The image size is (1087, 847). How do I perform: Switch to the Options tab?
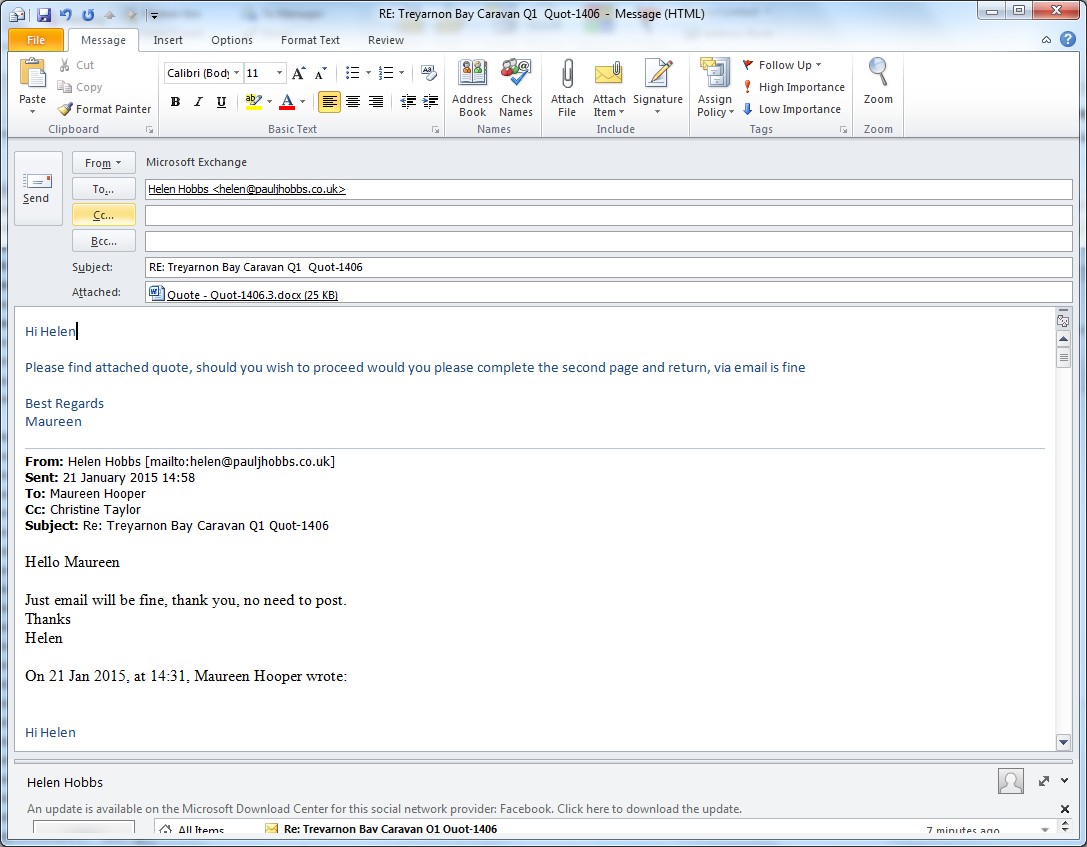point(232,40)
